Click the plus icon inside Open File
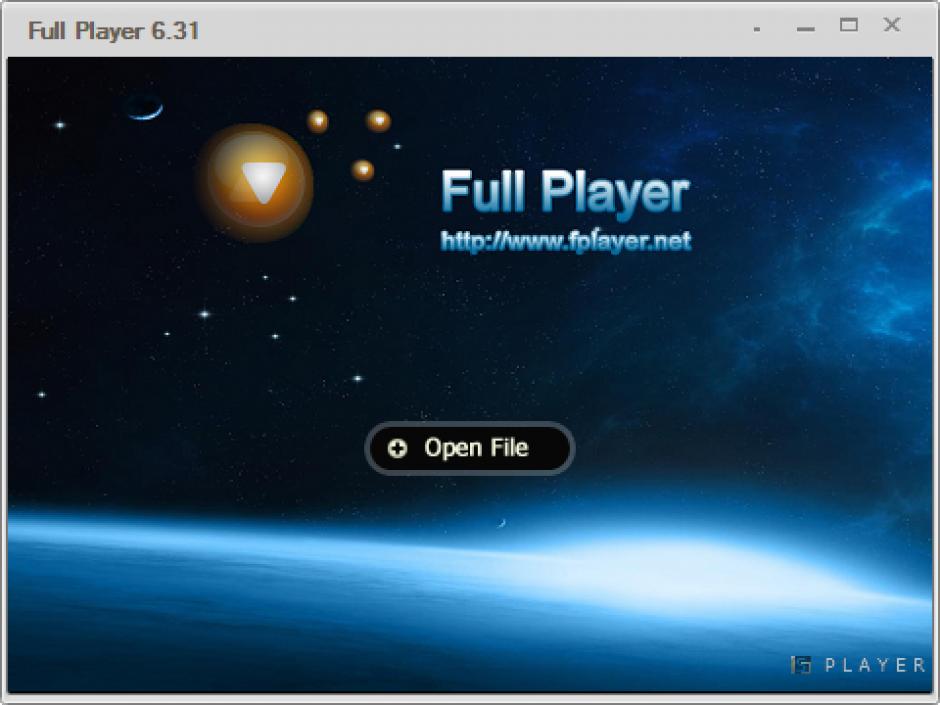The height and width of the screenshot is (705, 940). click(397, 448)
